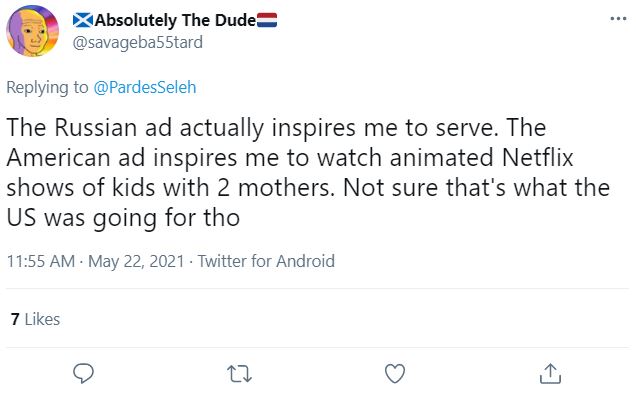
Task: Click the 11:55 AM timestamp
Action: (x=41, y=261)
